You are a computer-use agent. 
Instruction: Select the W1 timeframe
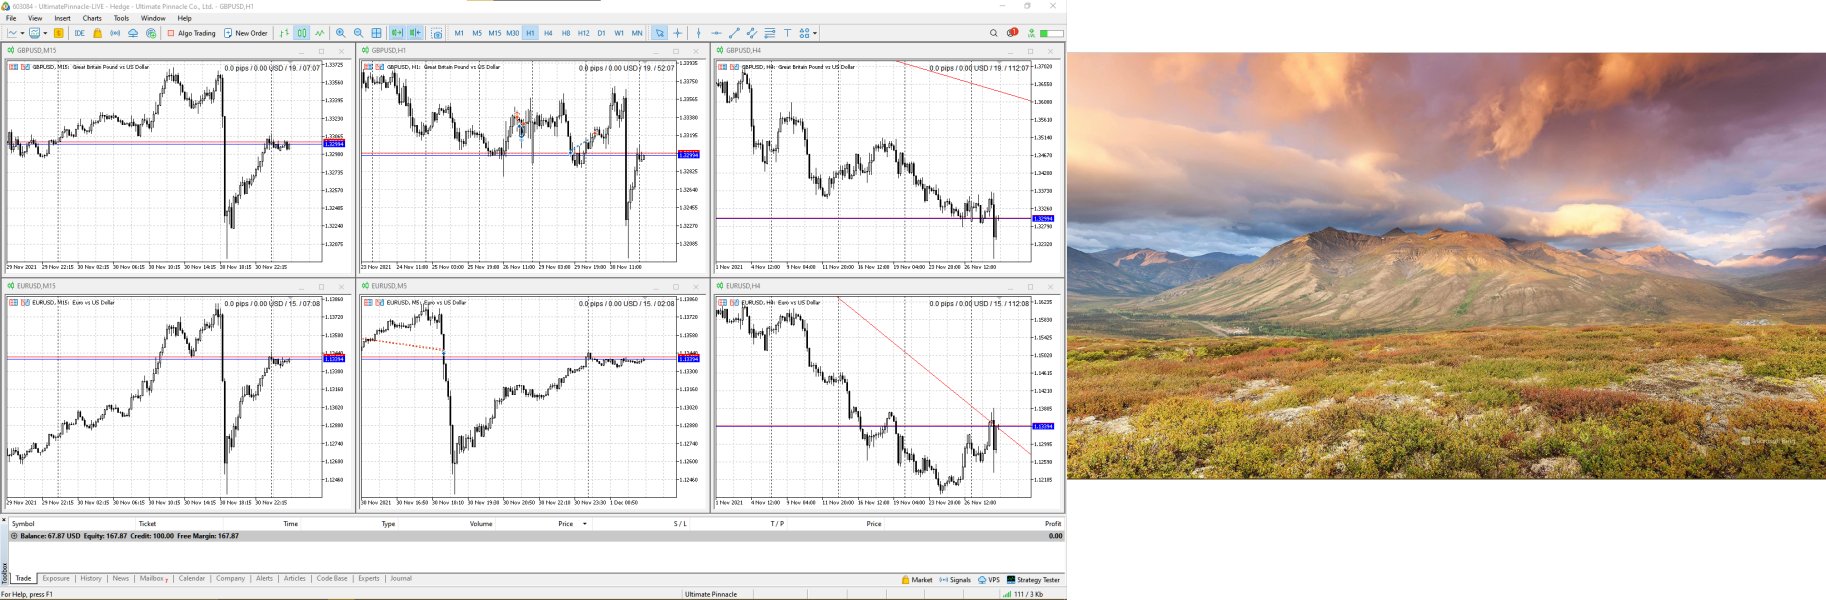coord(619,33)
